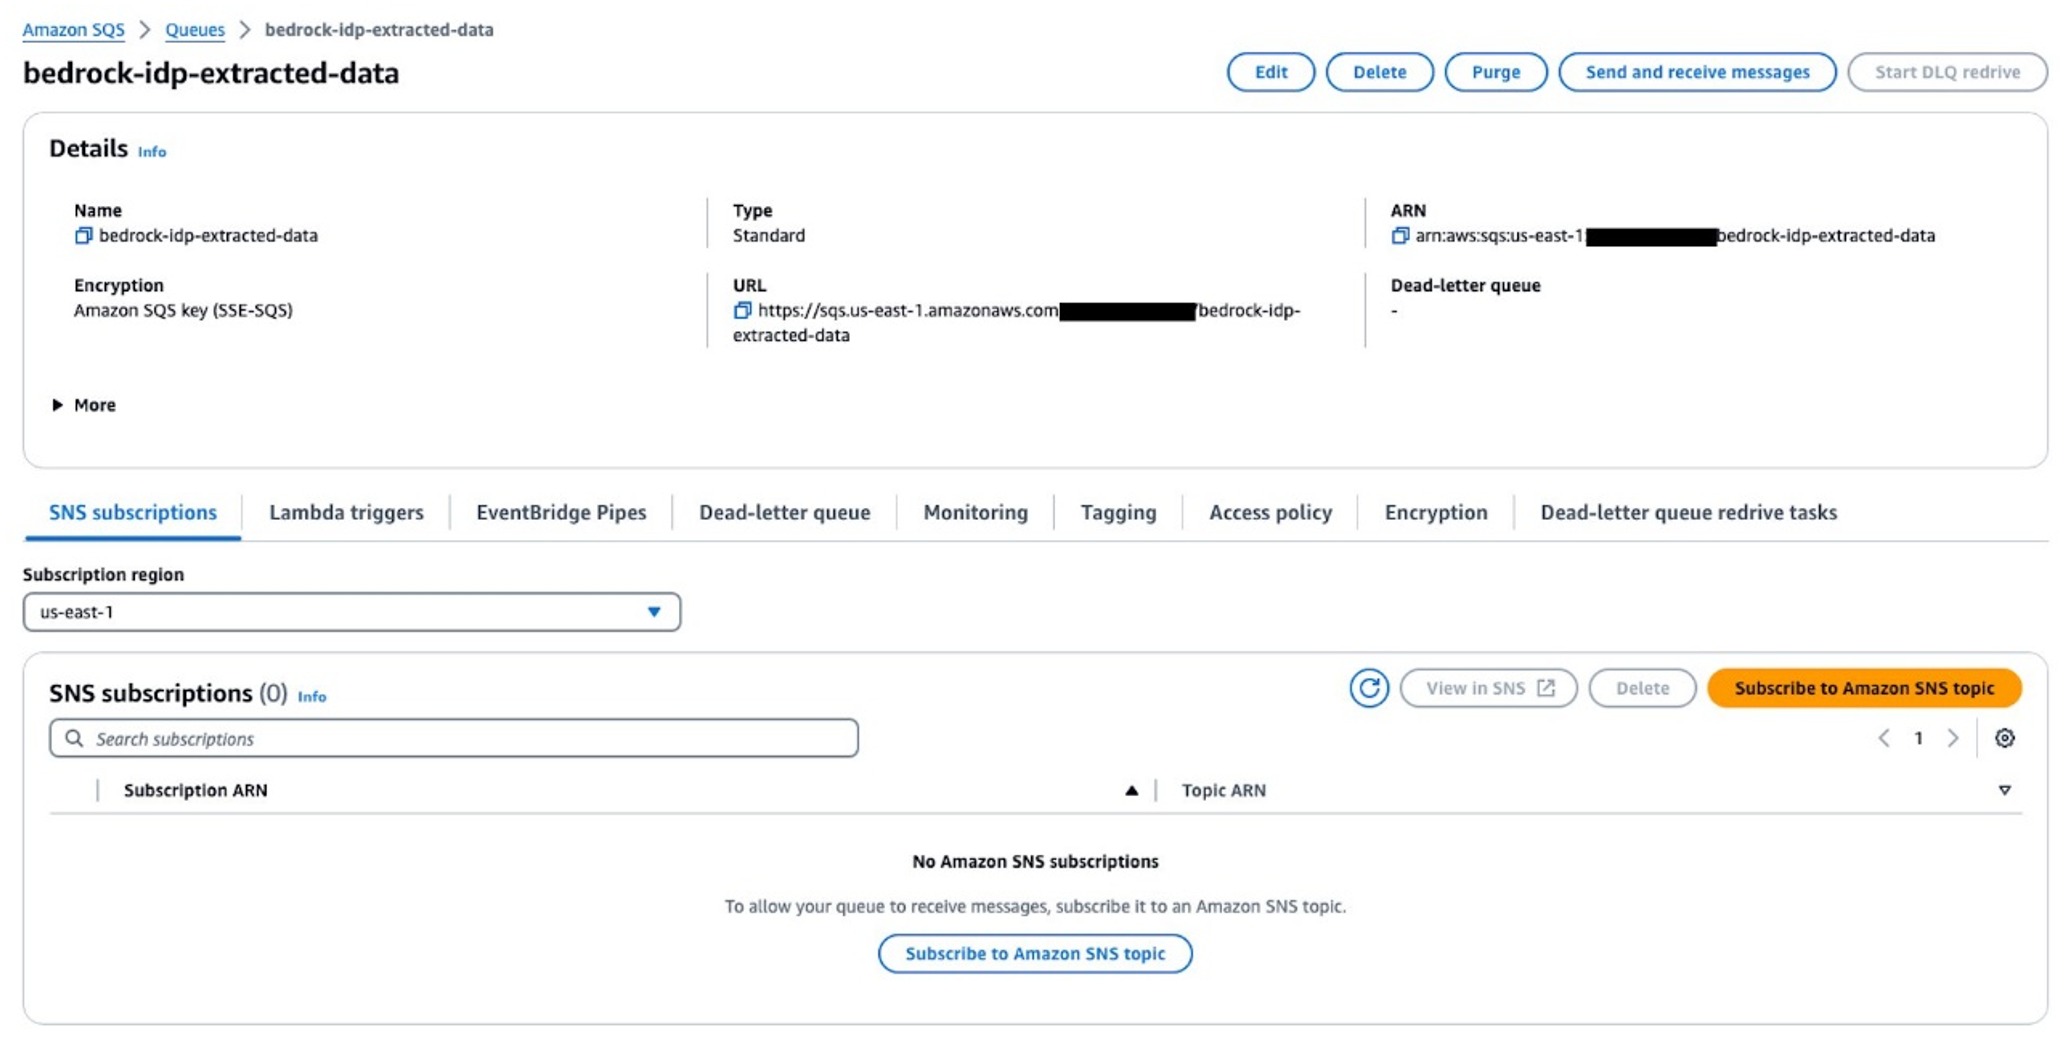Screen dimensions: 2064x1038
Task: Switch to the Monitoring tab
Action: click(975, 512)
